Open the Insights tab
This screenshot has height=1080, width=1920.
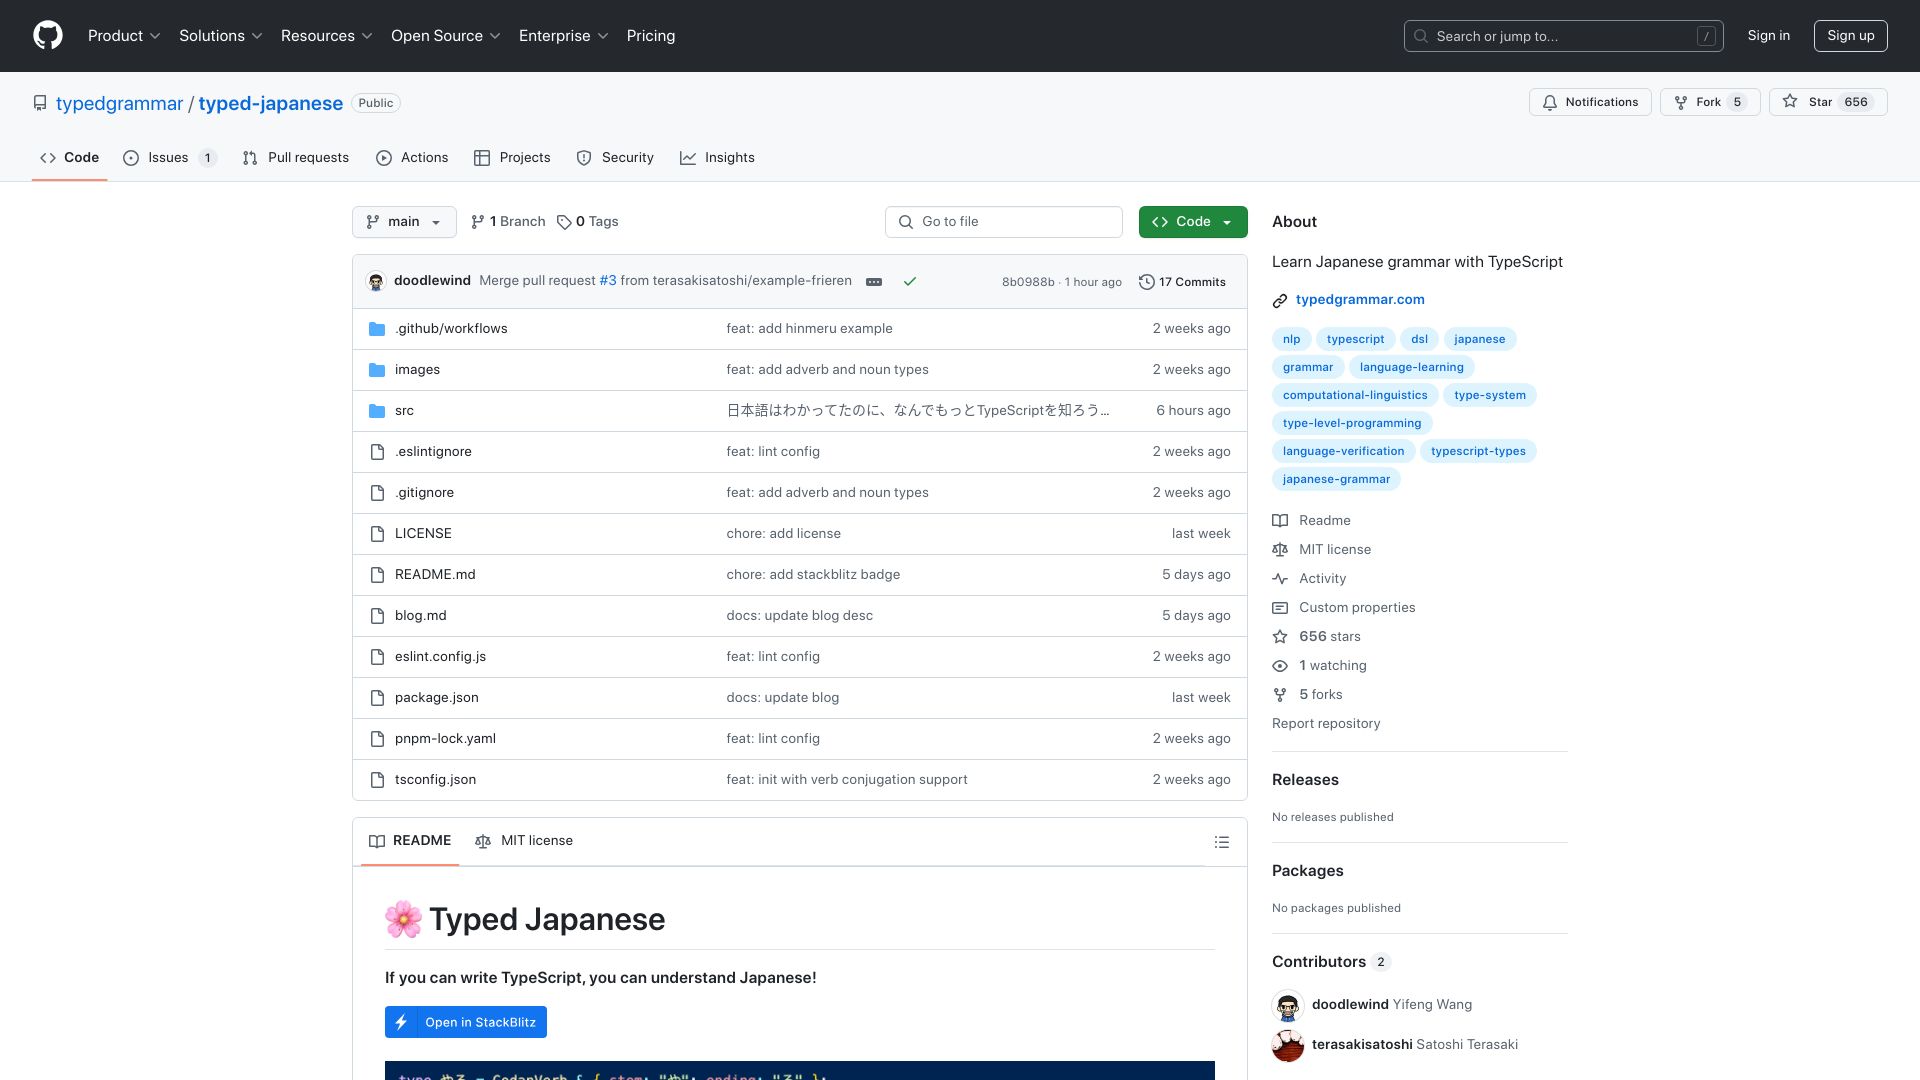click(x=717, y=158)
